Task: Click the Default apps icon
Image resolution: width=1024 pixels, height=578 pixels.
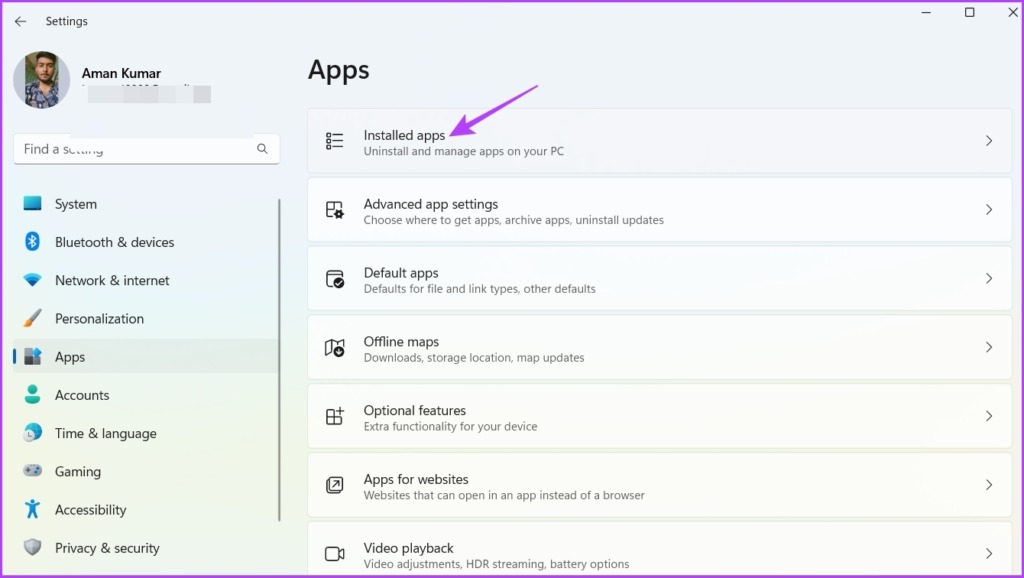Action: [333, 279]
